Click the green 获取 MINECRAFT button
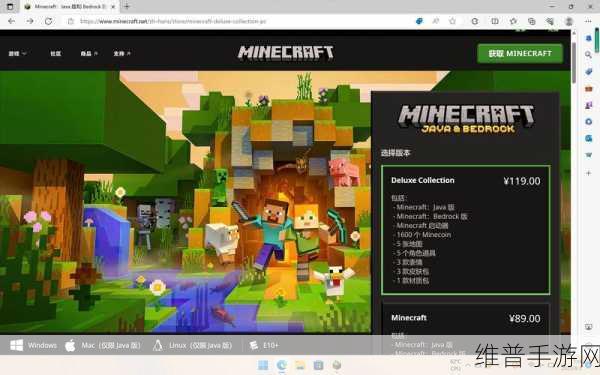The height and width of the screenshot is (375, 600). (x=520, y=53)
